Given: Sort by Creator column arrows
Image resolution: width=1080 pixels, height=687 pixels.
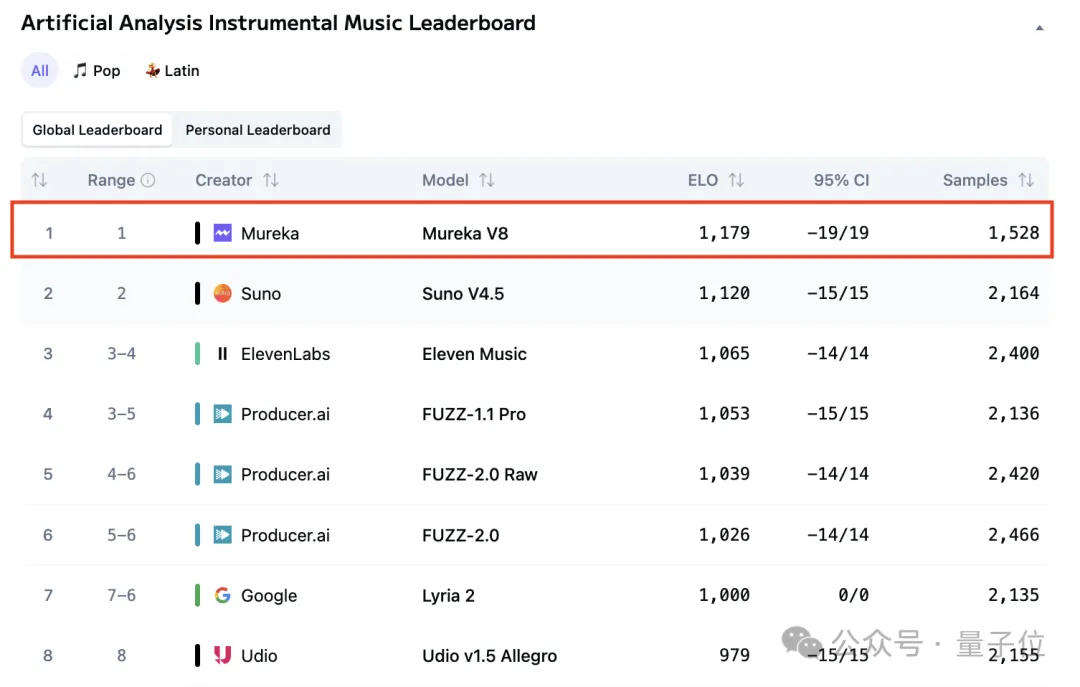Looking at the screenshot, I should pyautogui.click(x=271, y=181).
